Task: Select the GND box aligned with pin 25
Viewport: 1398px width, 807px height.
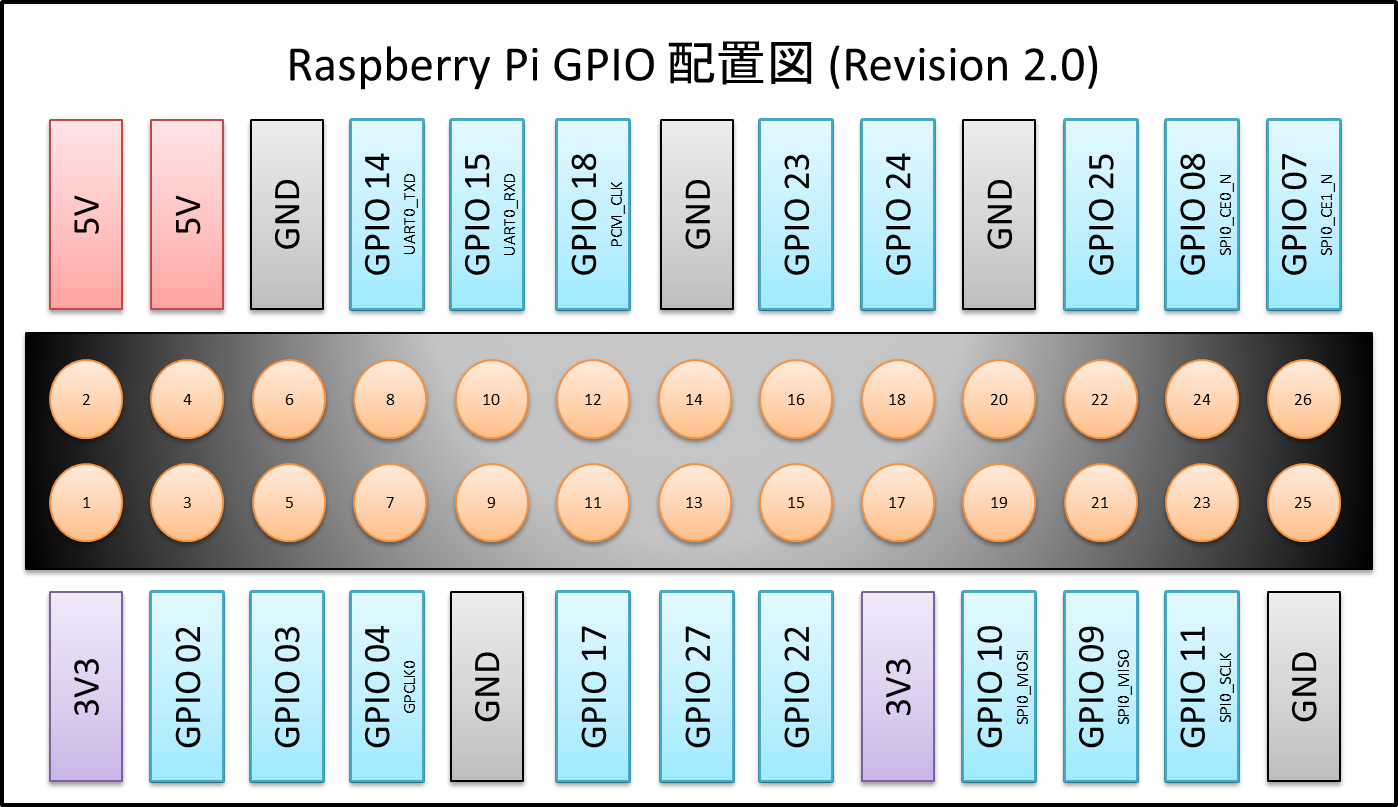Action: (x=1304, y=686)
